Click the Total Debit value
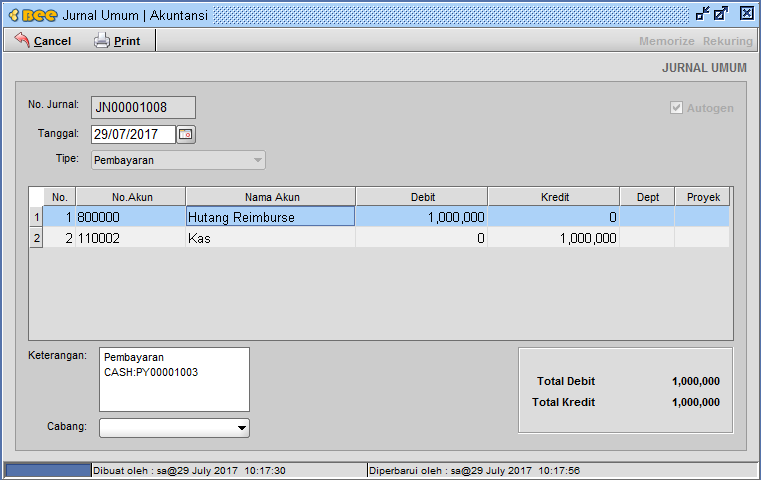 [695, 381]
